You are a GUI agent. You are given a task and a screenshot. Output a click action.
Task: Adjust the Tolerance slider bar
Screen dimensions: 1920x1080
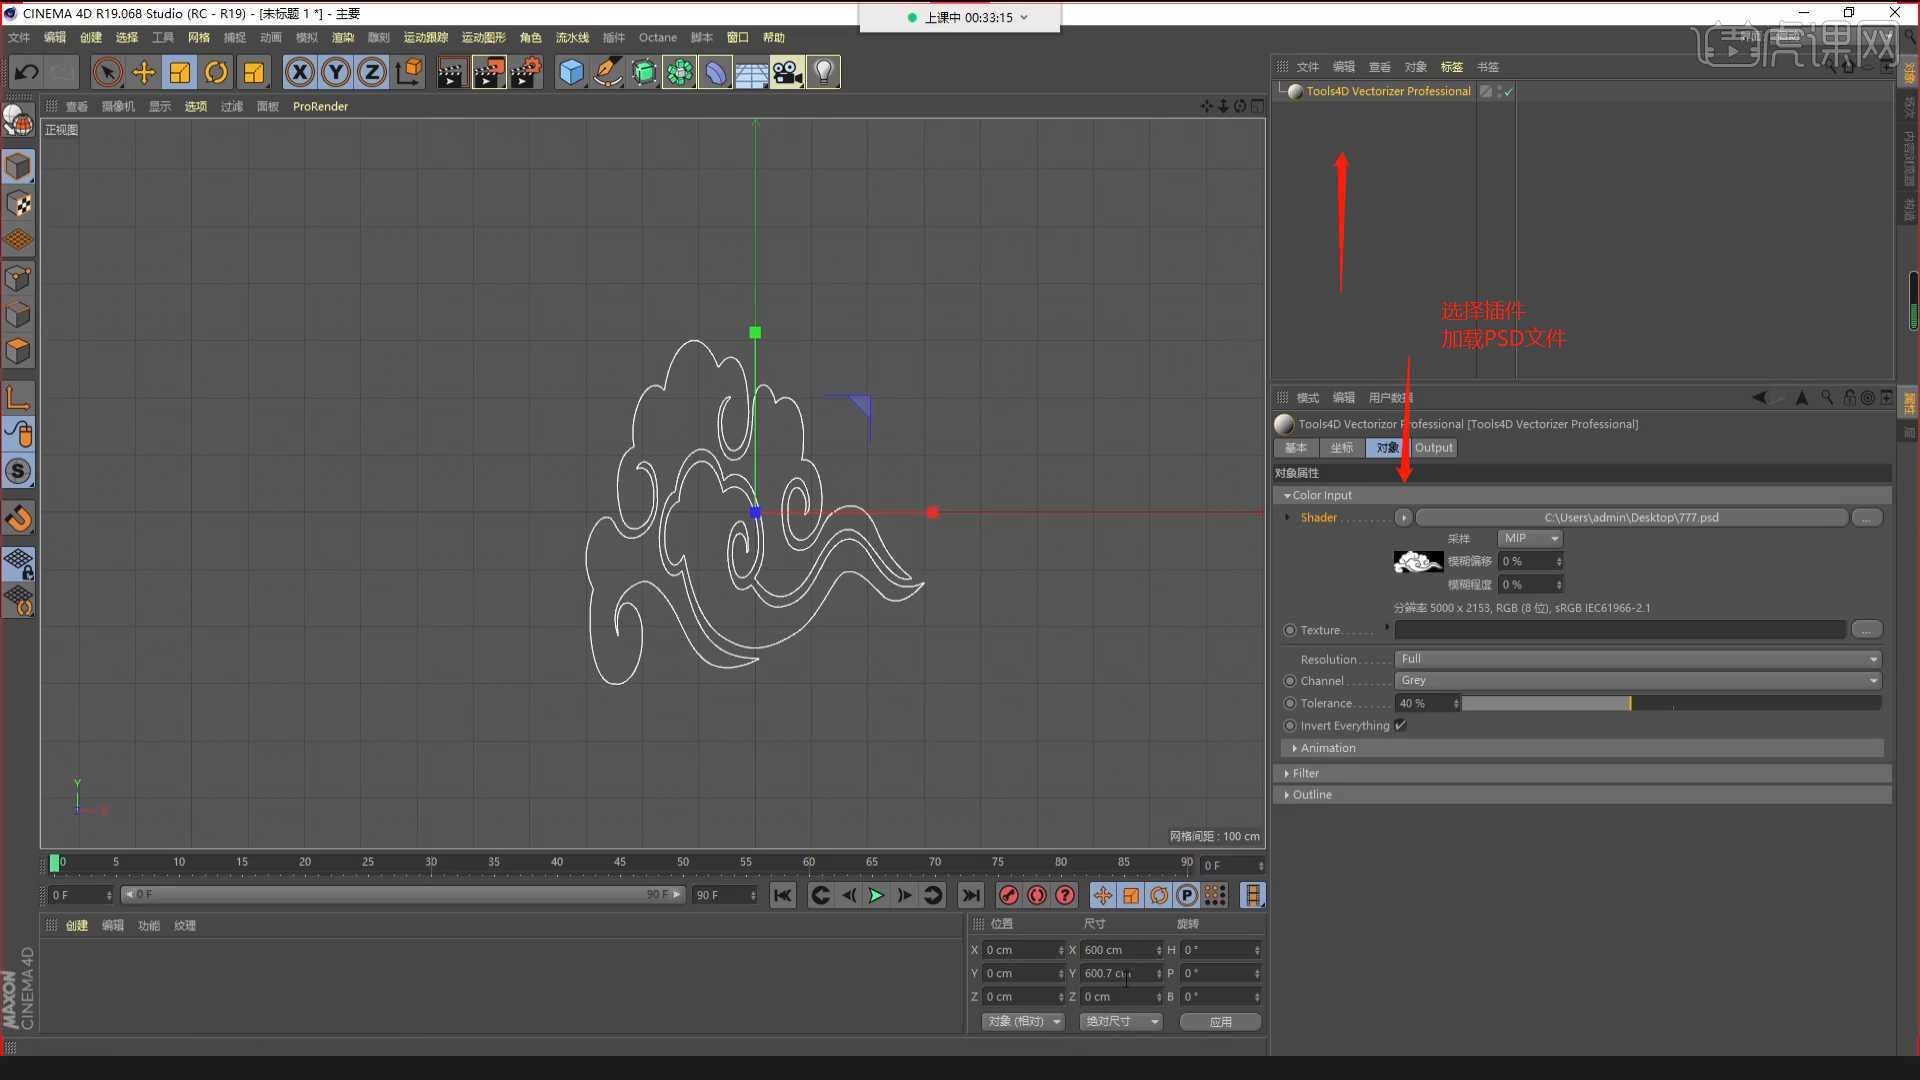tap(1671, 703)
